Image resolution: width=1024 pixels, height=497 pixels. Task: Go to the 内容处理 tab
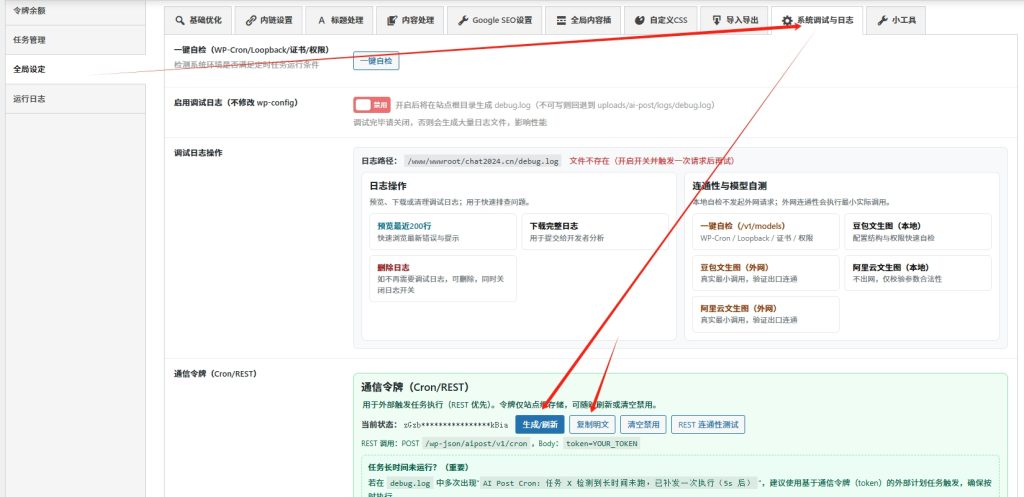tap(410, 20)
